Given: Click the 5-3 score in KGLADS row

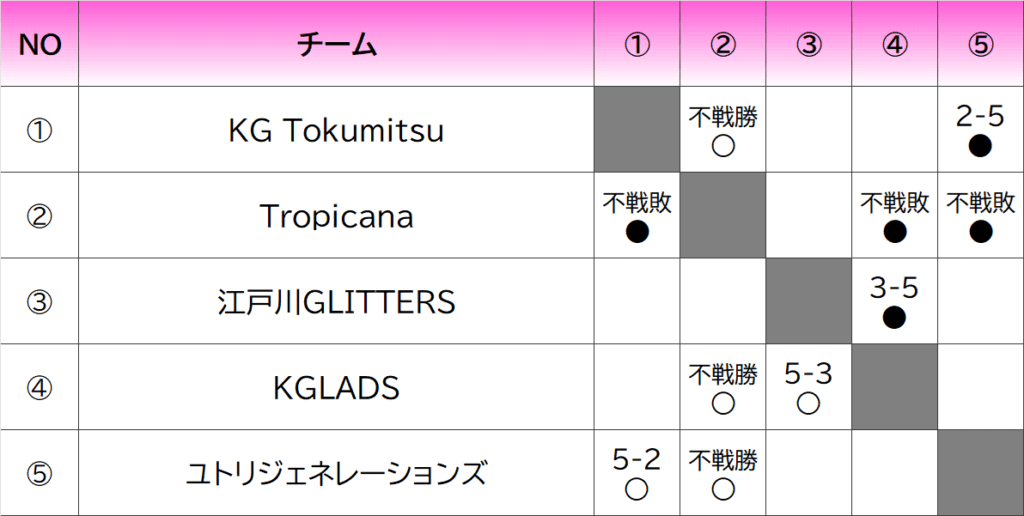Looking at the screenshot, I should (808, 375).
